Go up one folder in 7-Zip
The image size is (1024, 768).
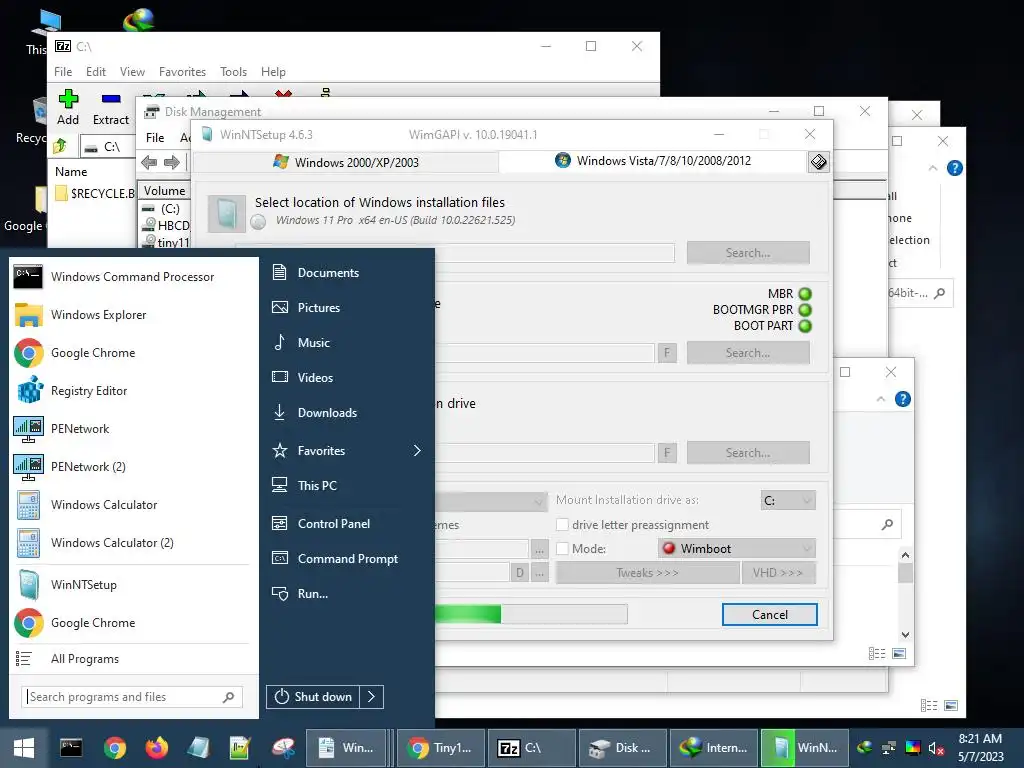[x=61, y=146]
